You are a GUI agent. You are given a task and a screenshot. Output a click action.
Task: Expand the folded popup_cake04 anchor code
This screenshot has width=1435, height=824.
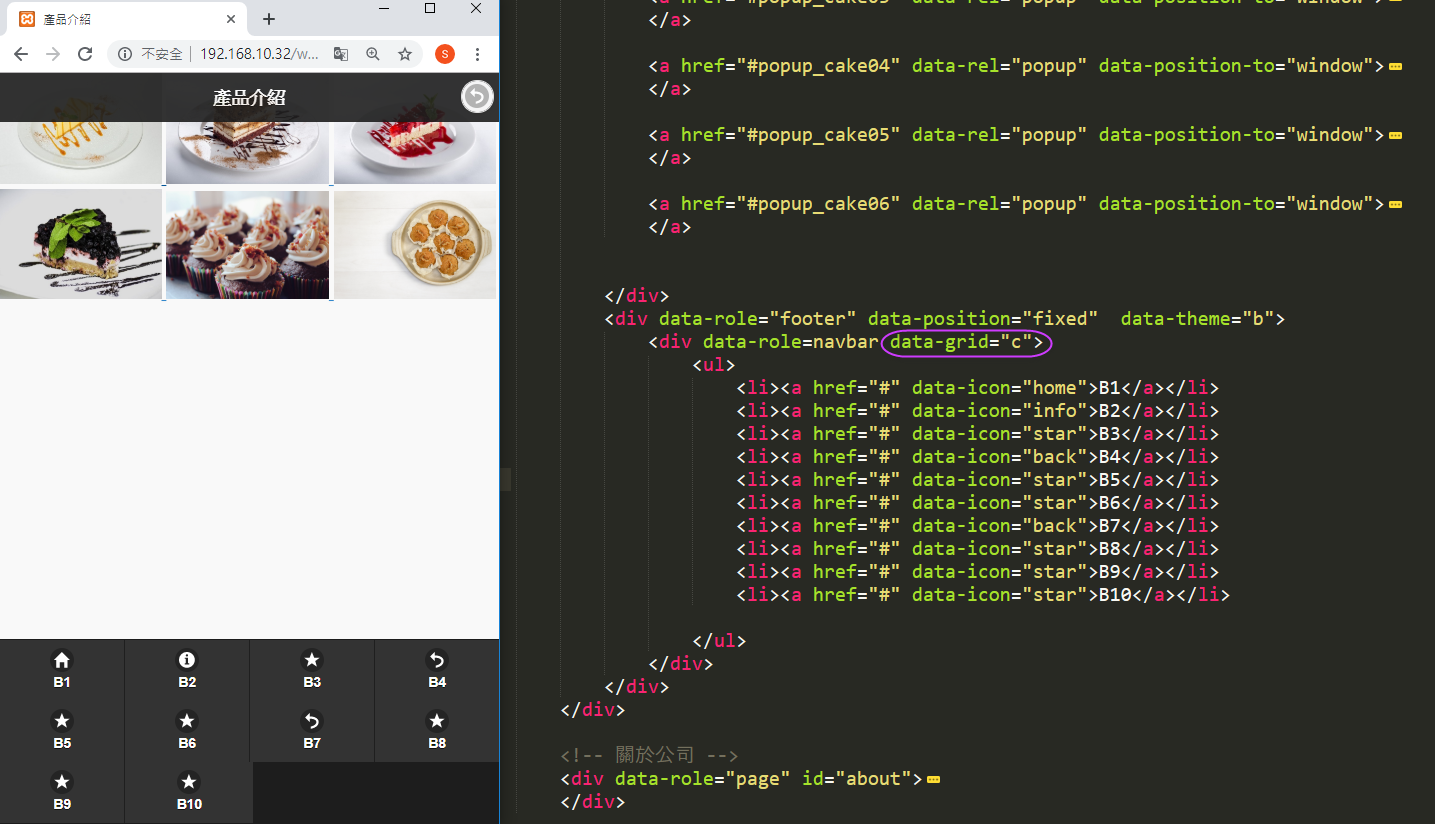click(x=1395, y=66)
